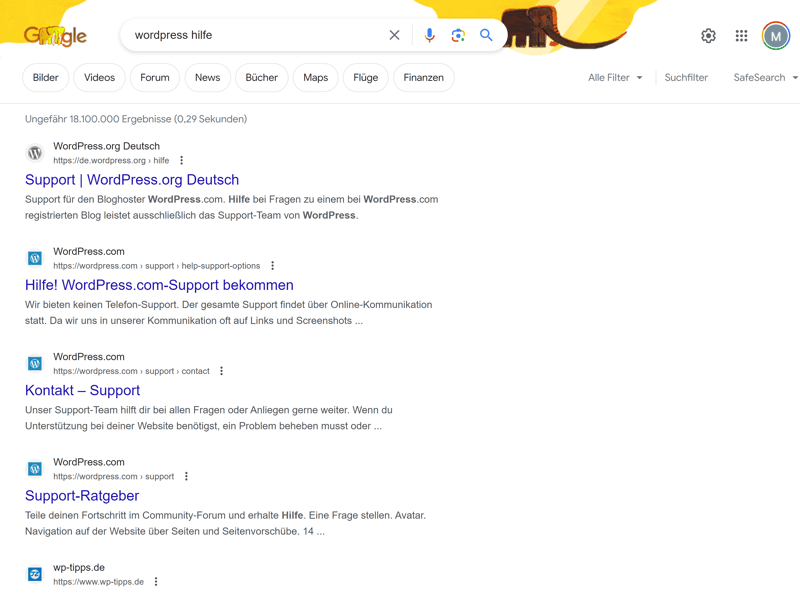Click into the search field with 'wordpress hilfe'
Viewport: 800px width, 595px height.
pyautogui.click(x=250, y=35)
